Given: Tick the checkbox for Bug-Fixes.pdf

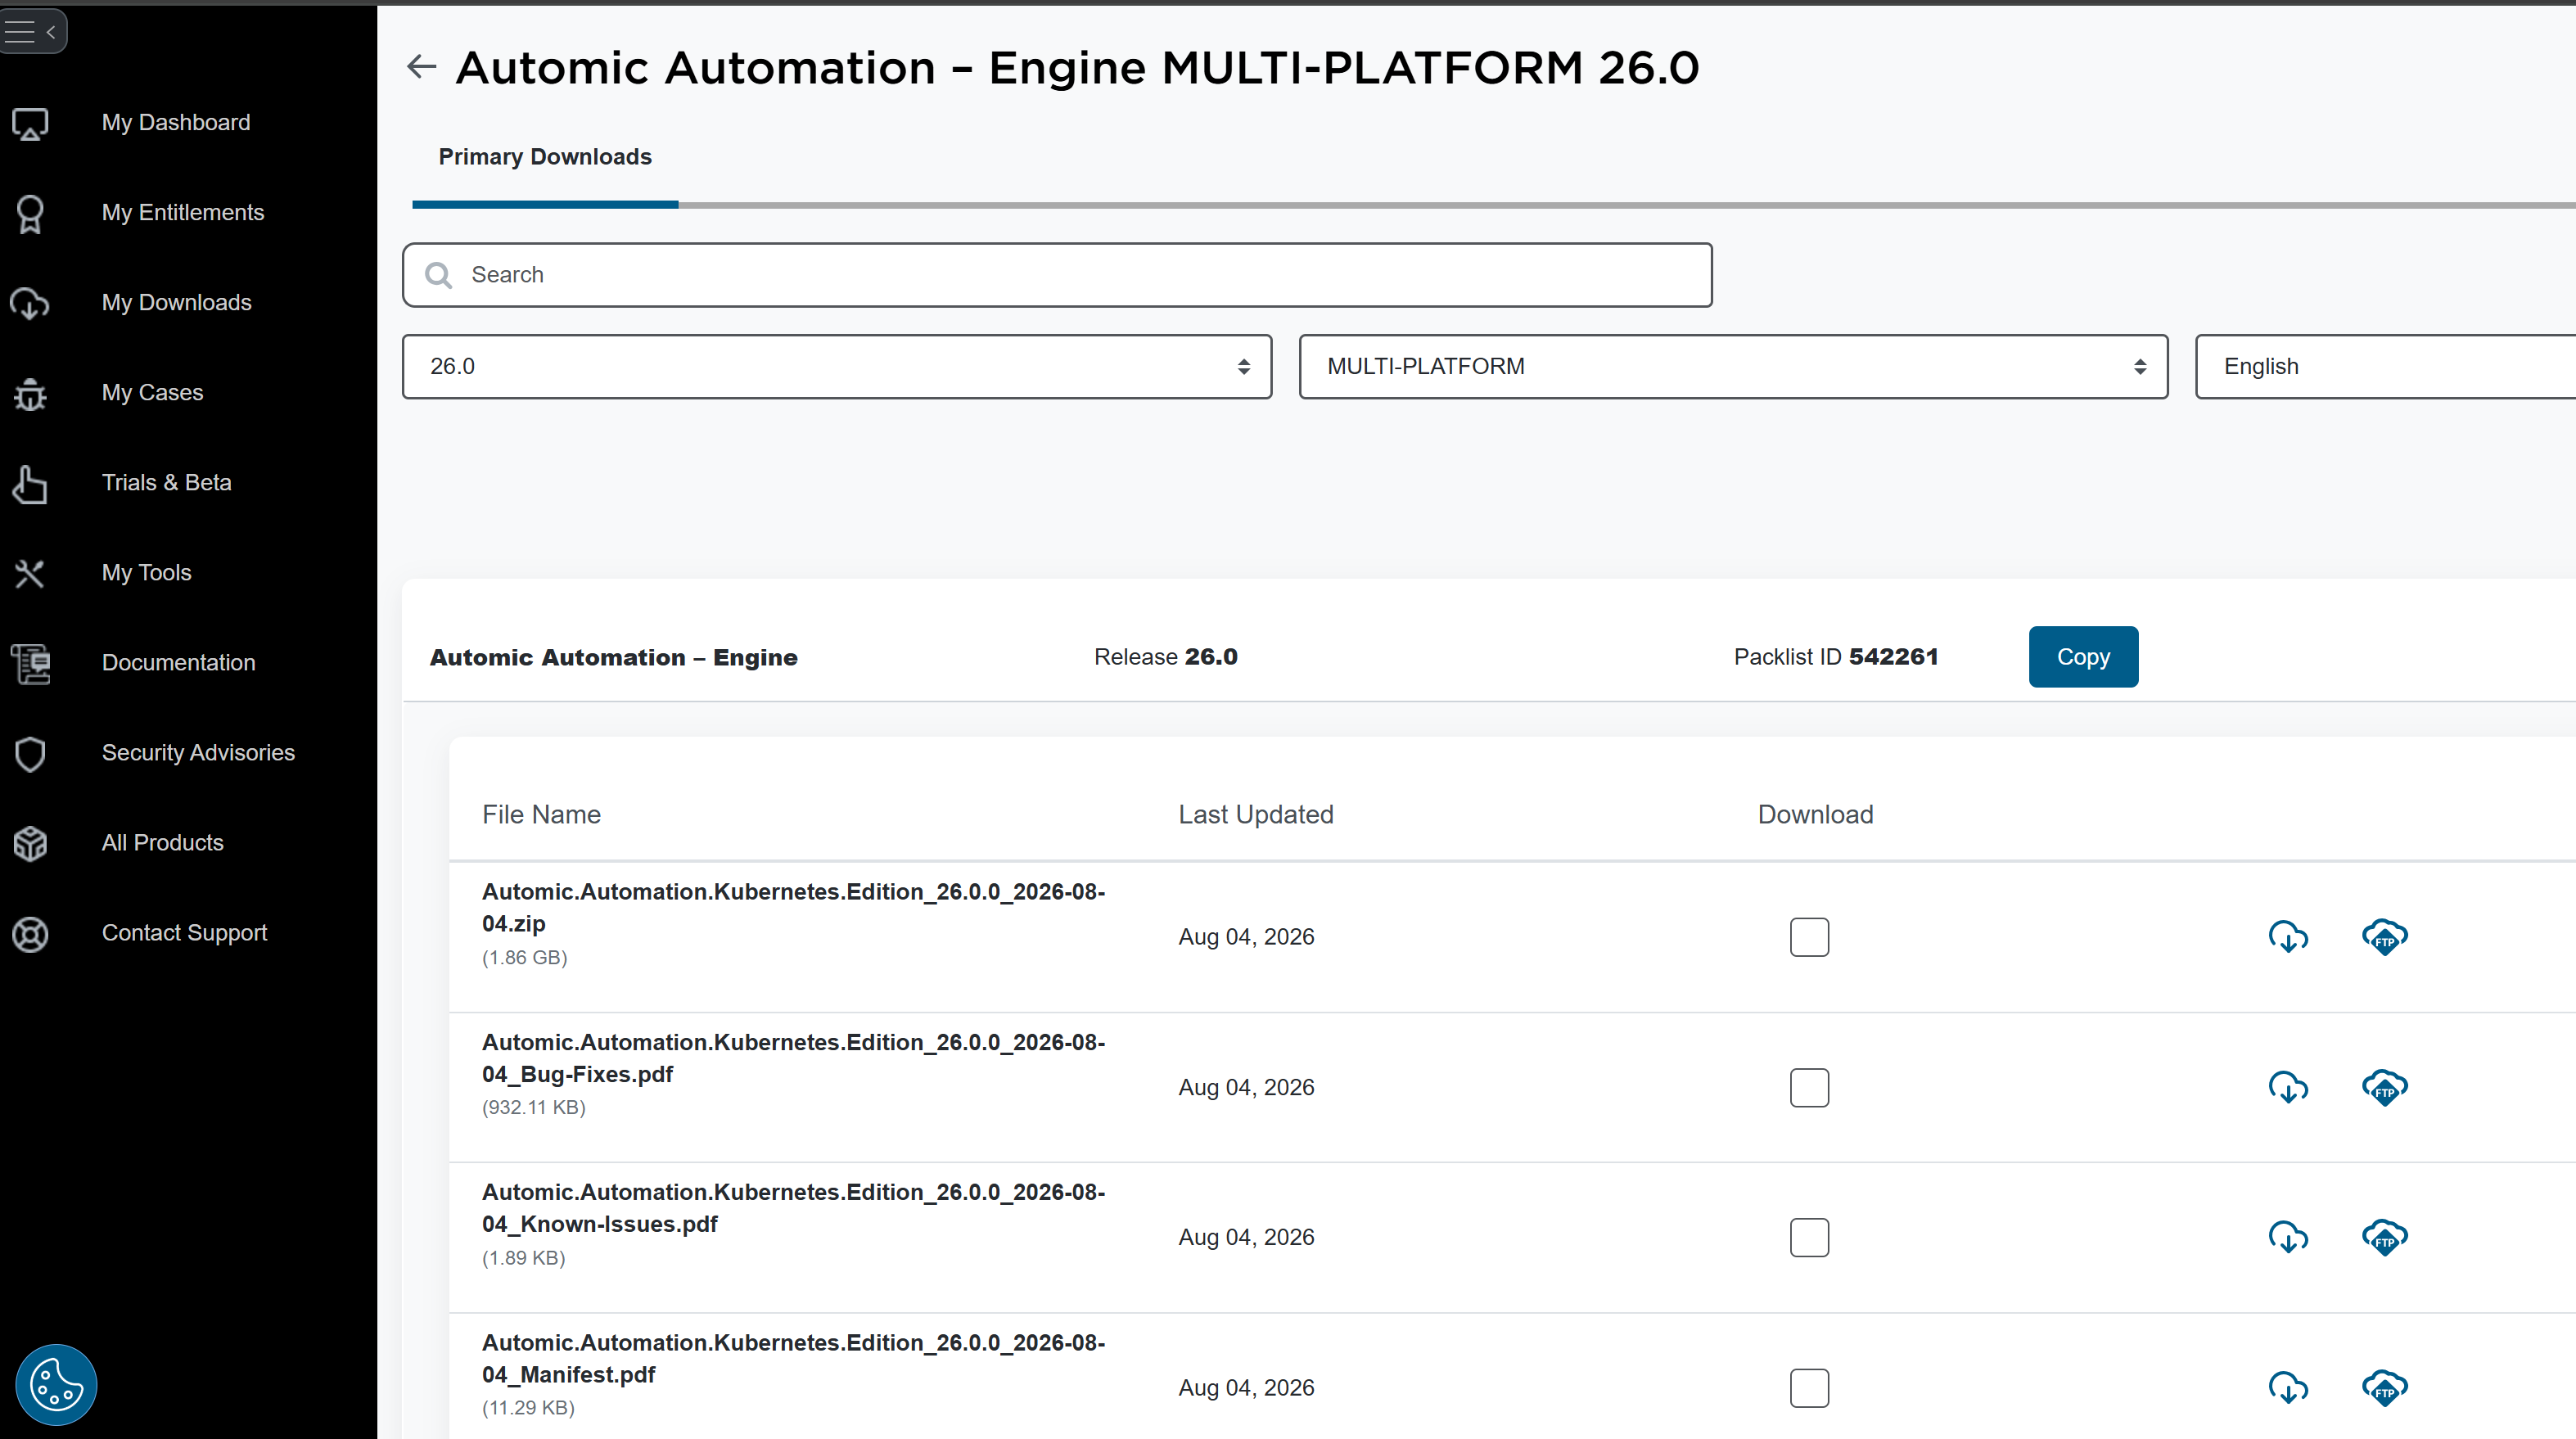Looking at the screenshot, I should (x=1809, y=1087).
